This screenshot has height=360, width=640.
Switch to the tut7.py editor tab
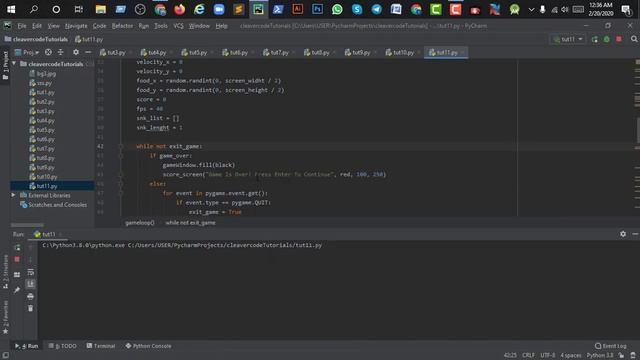click(276, 52)
